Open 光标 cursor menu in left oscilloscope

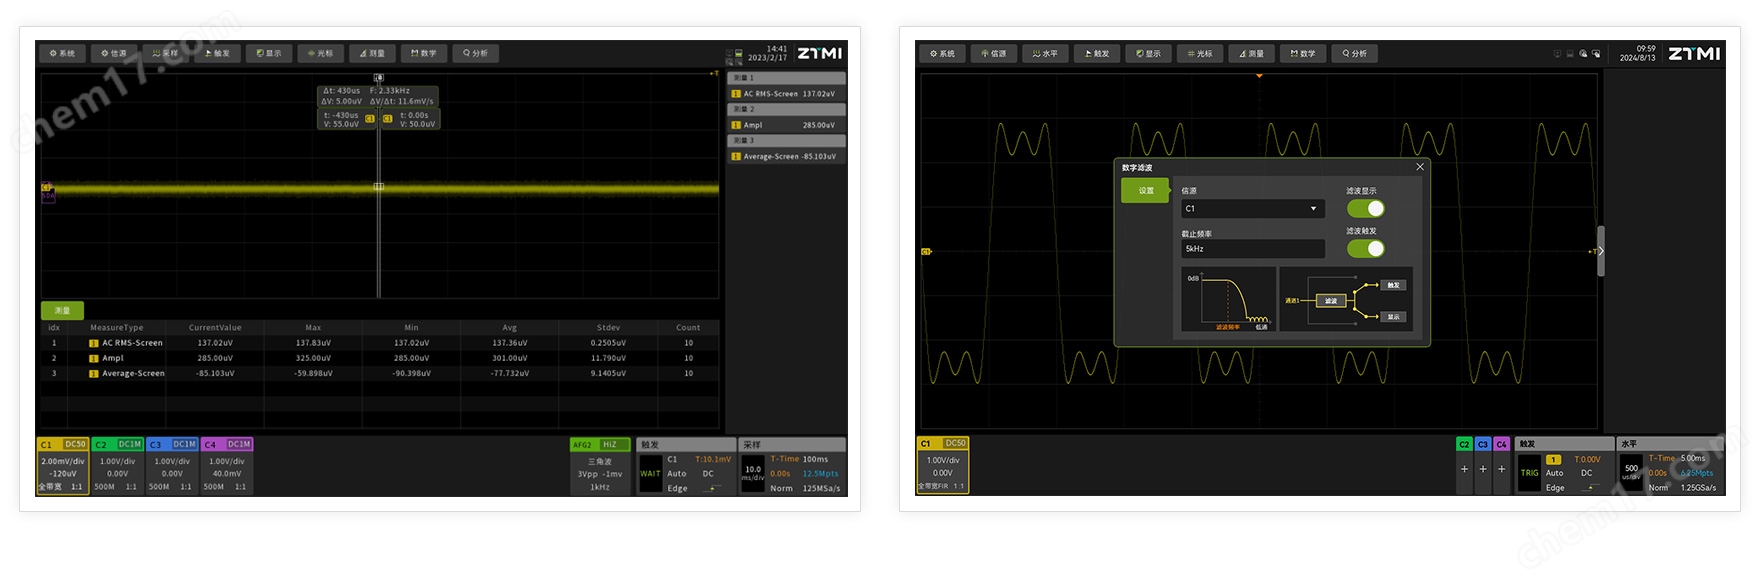(321, 54)
